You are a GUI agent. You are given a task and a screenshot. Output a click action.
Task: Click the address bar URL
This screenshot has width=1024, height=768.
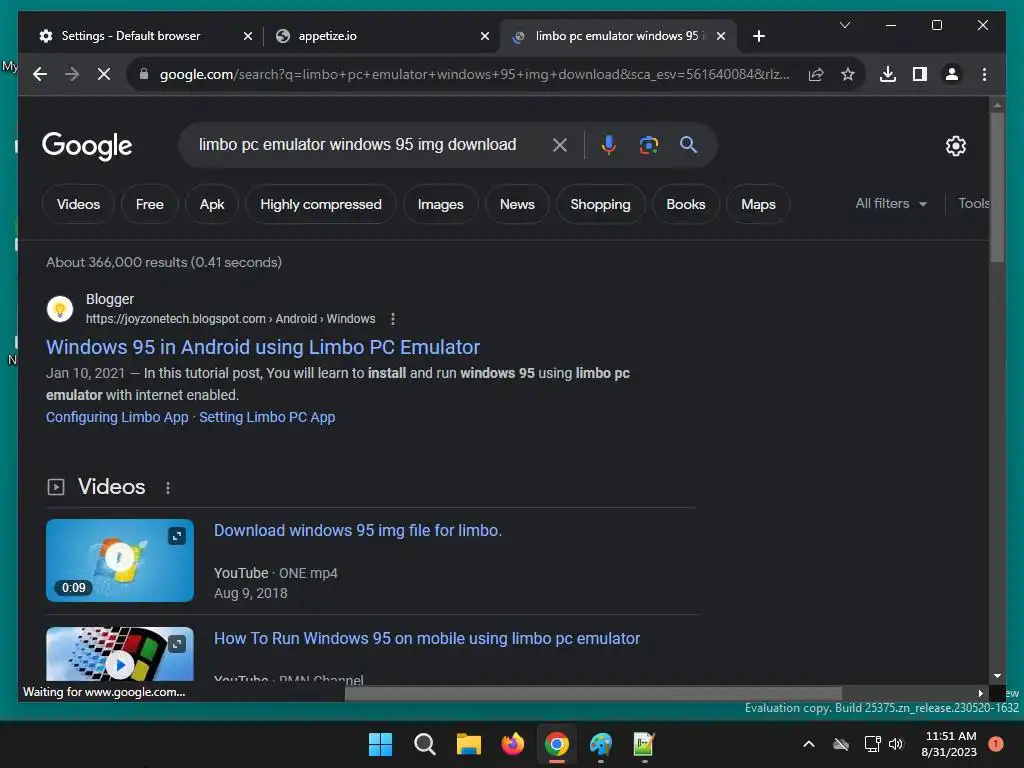[475, 74]
